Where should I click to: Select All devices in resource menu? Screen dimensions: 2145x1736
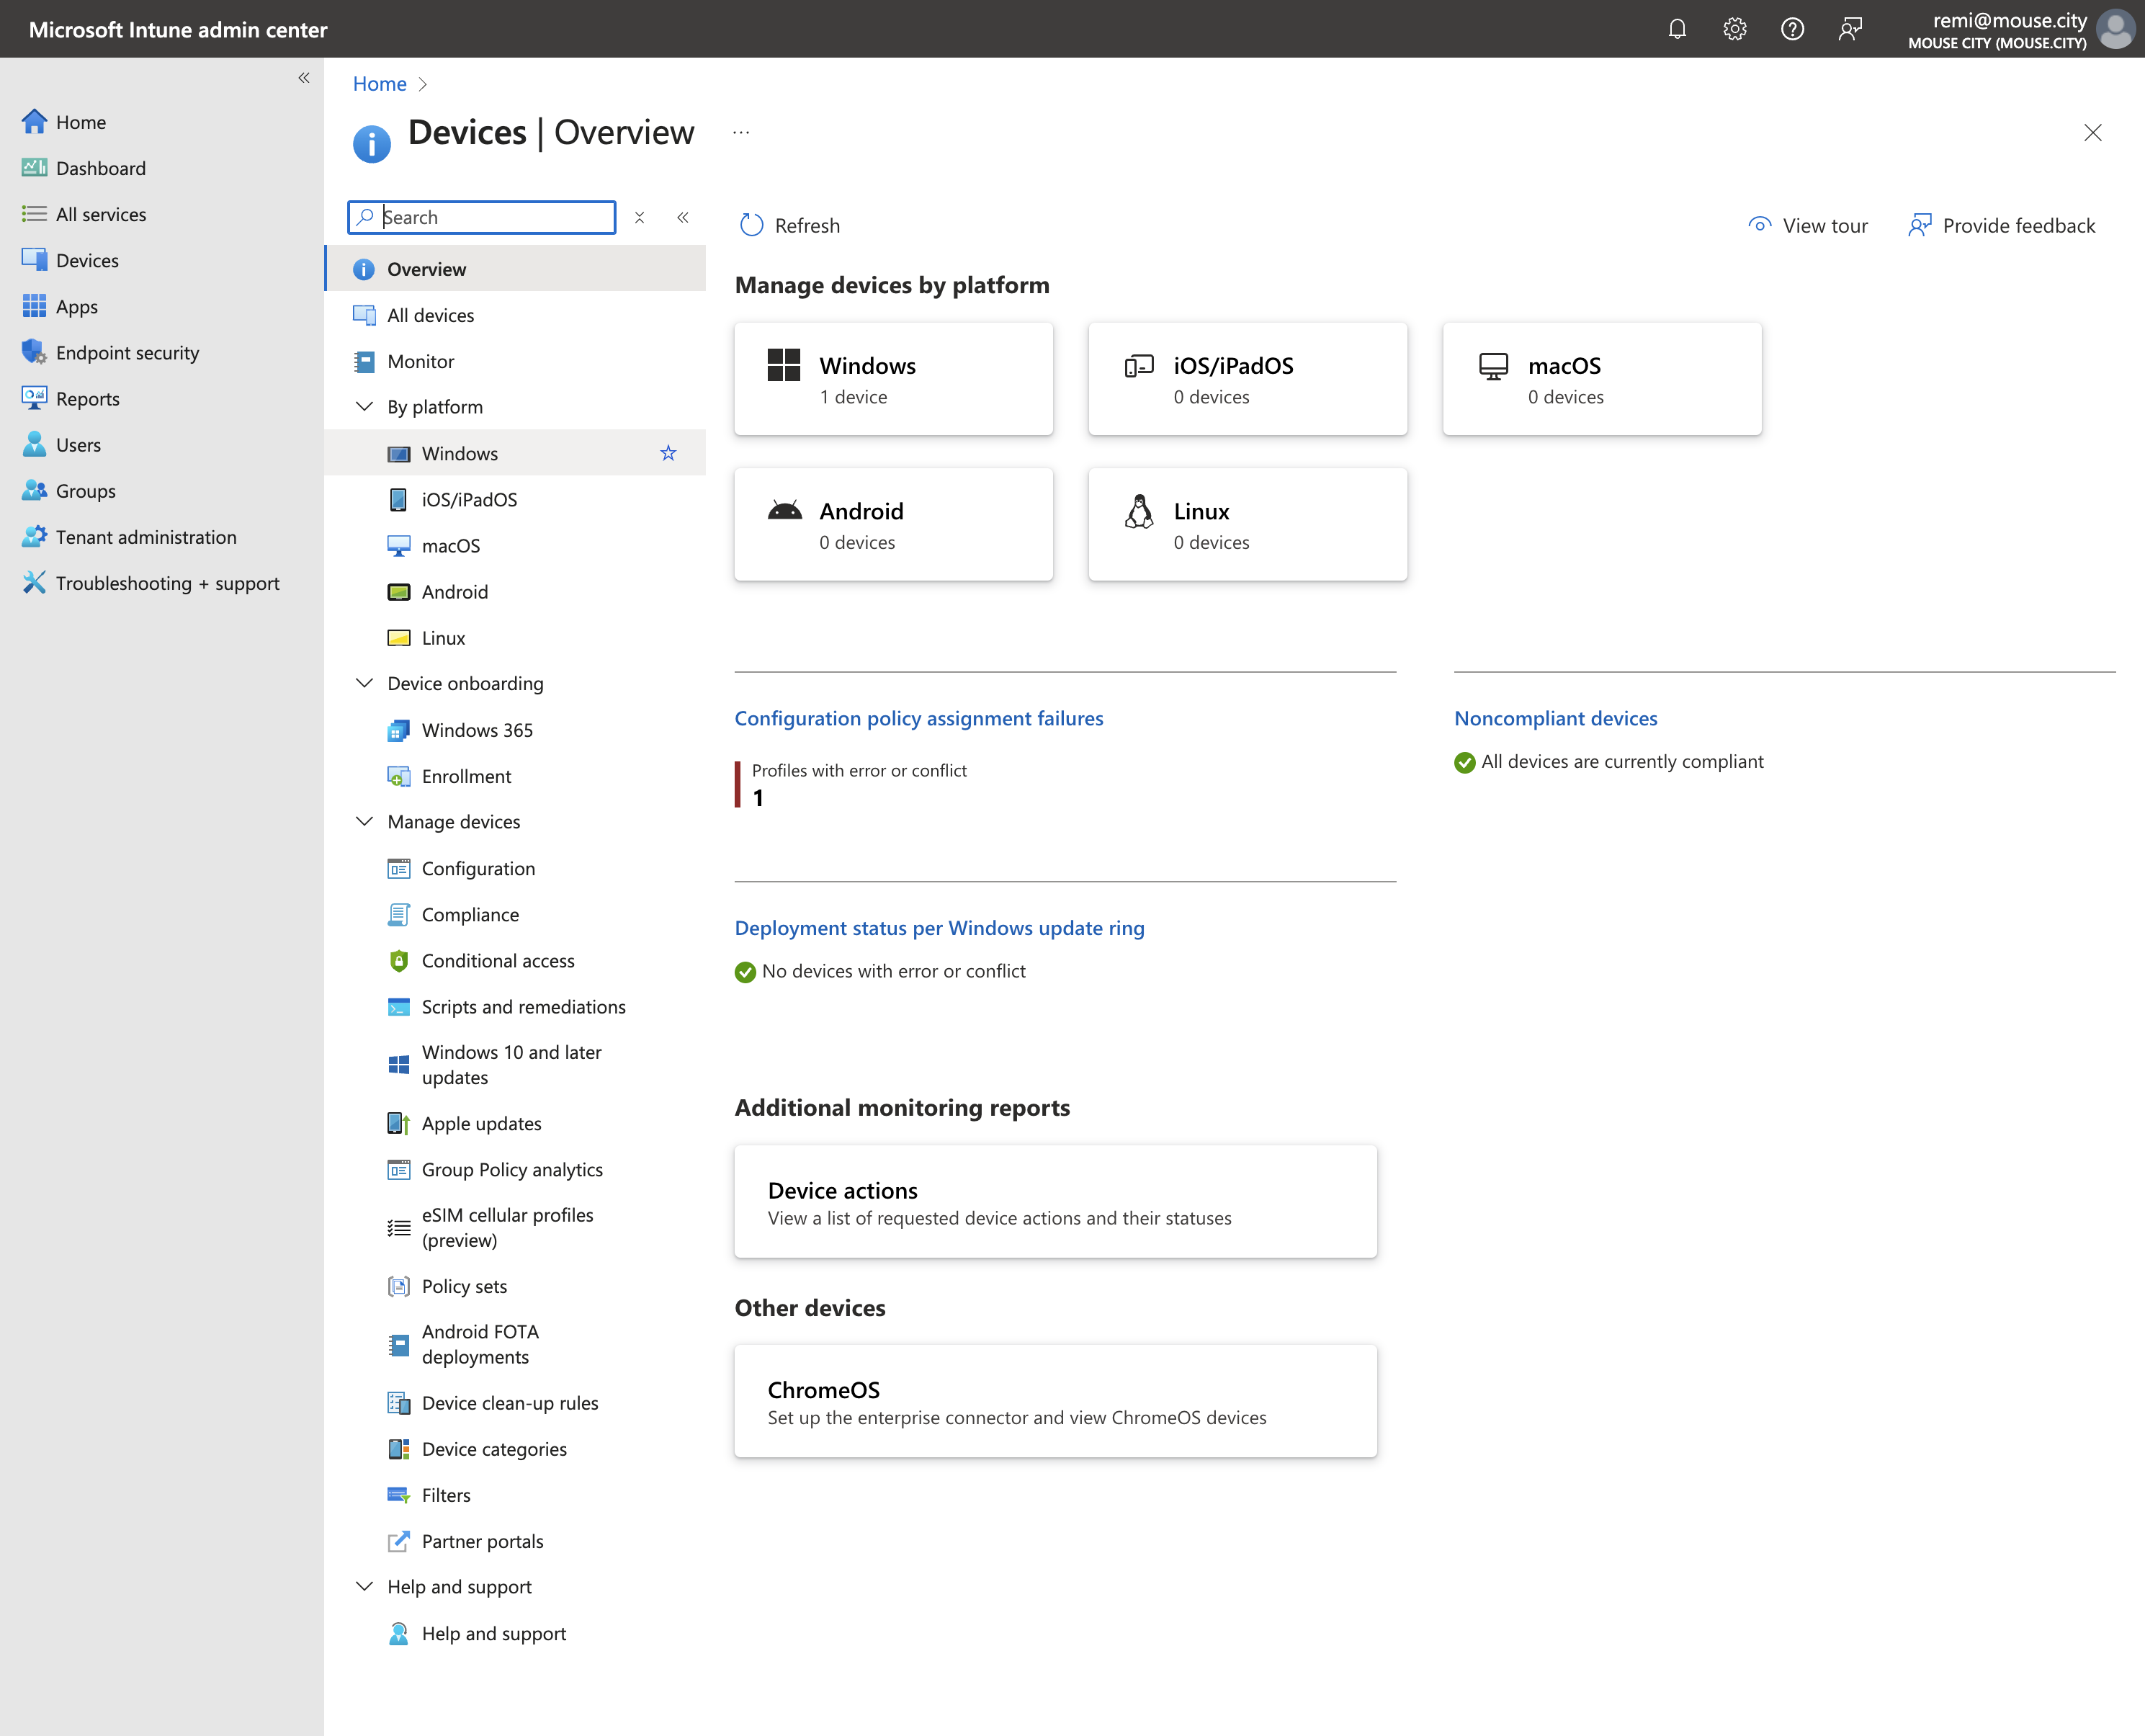click(515, 315)
